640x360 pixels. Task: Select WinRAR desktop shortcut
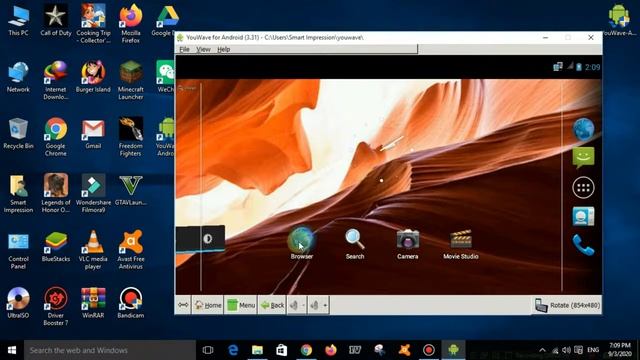pyautogui.click(x=93, y=303)
